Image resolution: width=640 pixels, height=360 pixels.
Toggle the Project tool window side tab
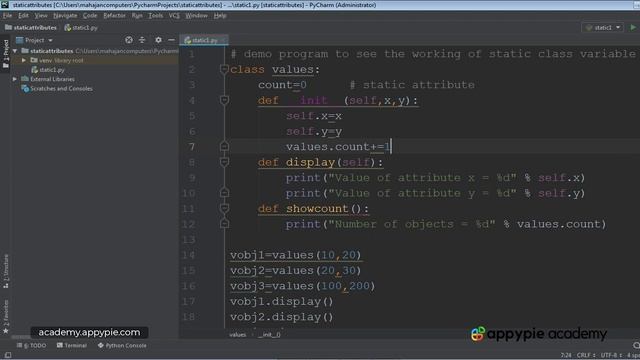(5, 53)
